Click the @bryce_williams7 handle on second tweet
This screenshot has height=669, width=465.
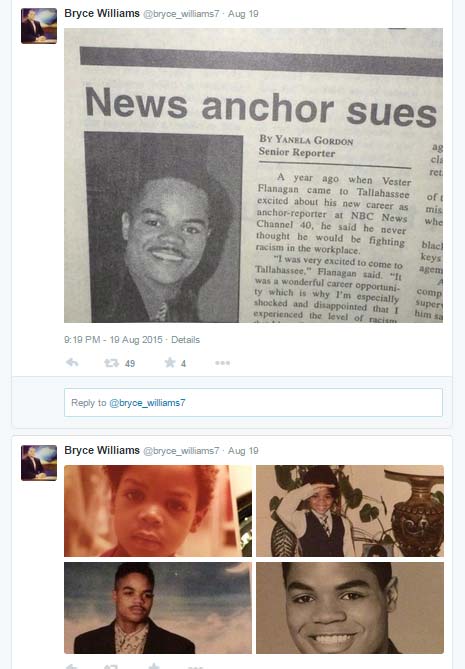click(x=181, y=451)
